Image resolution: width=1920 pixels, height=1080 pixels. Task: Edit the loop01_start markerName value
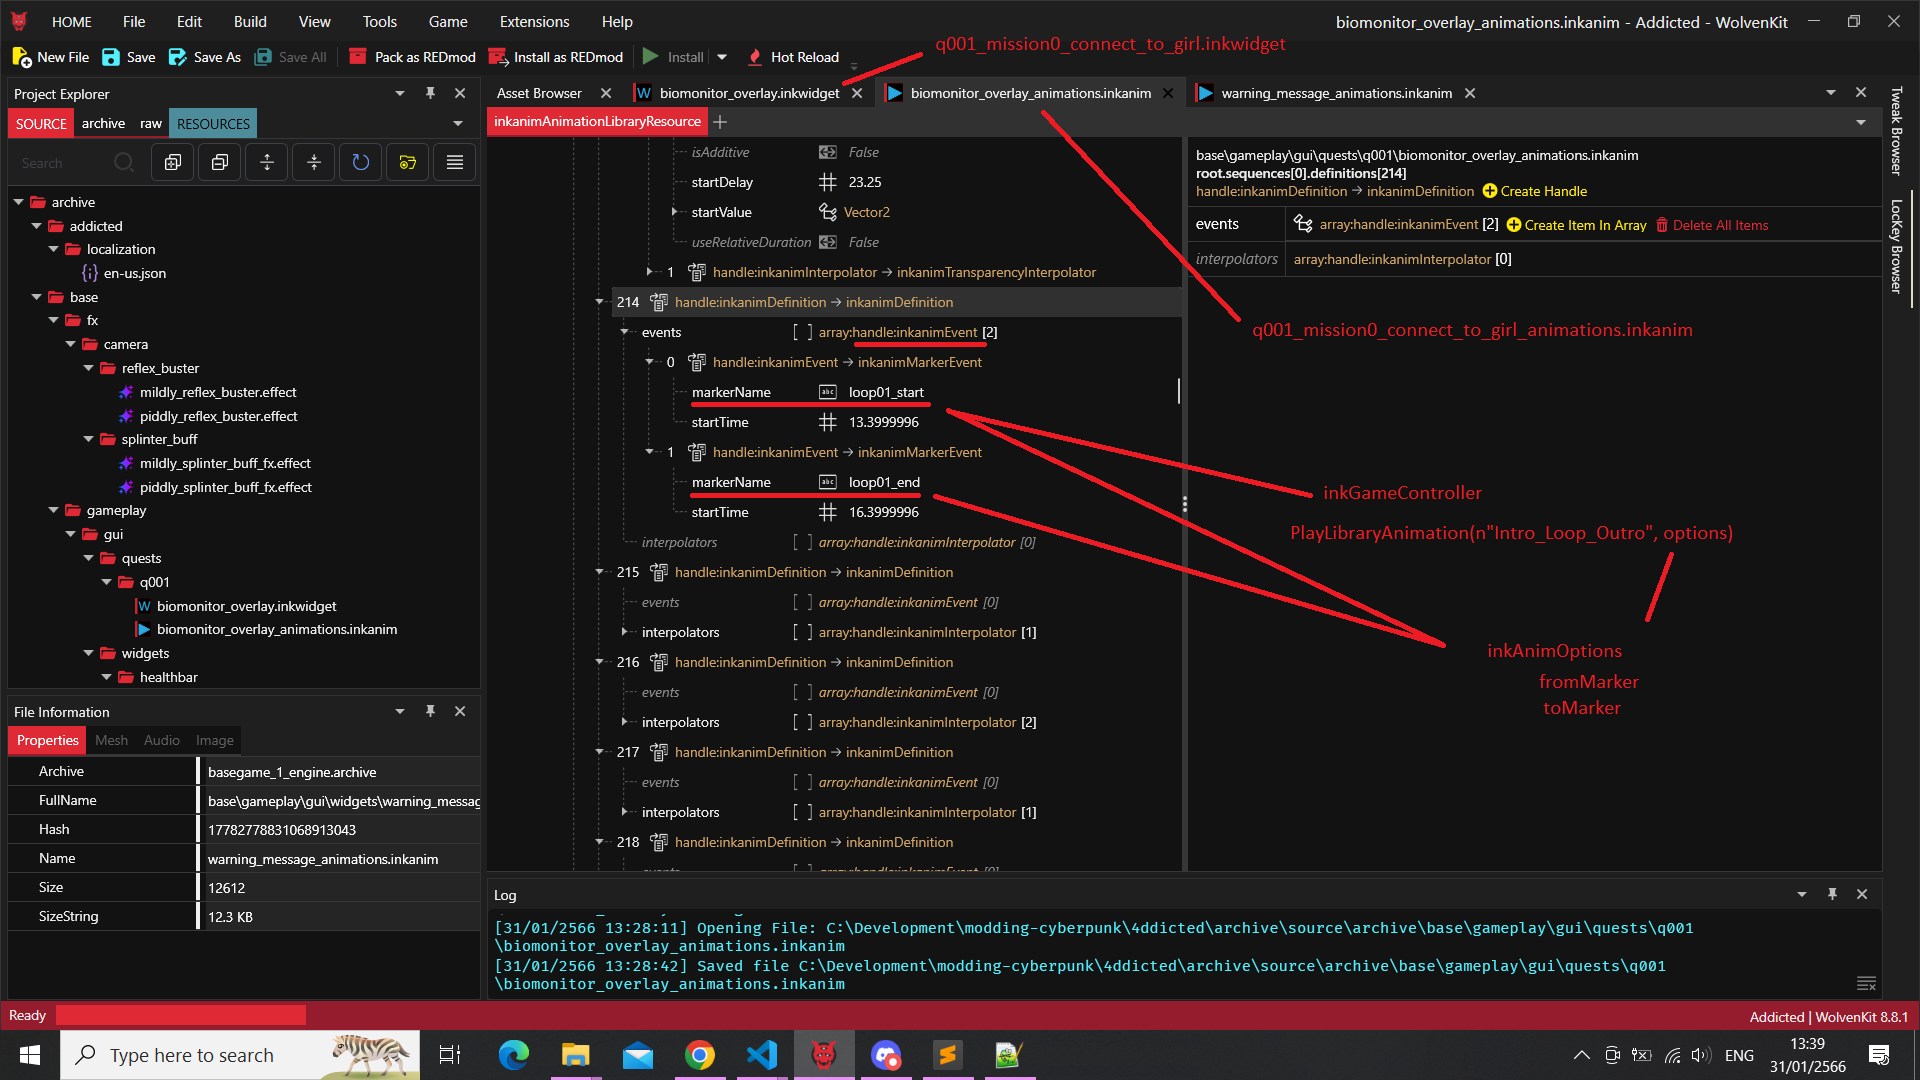tap(886, 392)
